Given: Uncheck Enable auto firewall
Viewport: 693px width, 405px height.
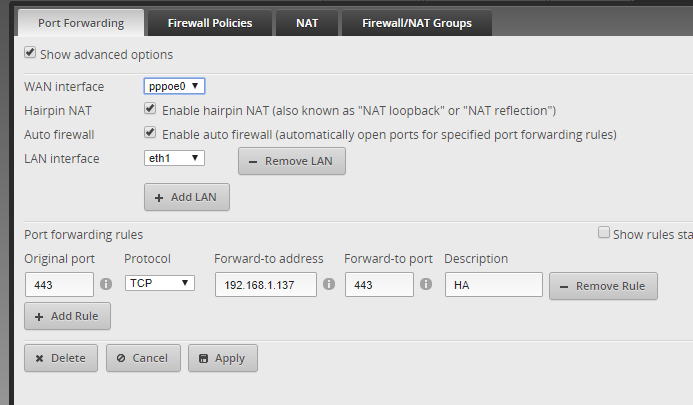Looking at the screenshot, I should pos(150,132).
